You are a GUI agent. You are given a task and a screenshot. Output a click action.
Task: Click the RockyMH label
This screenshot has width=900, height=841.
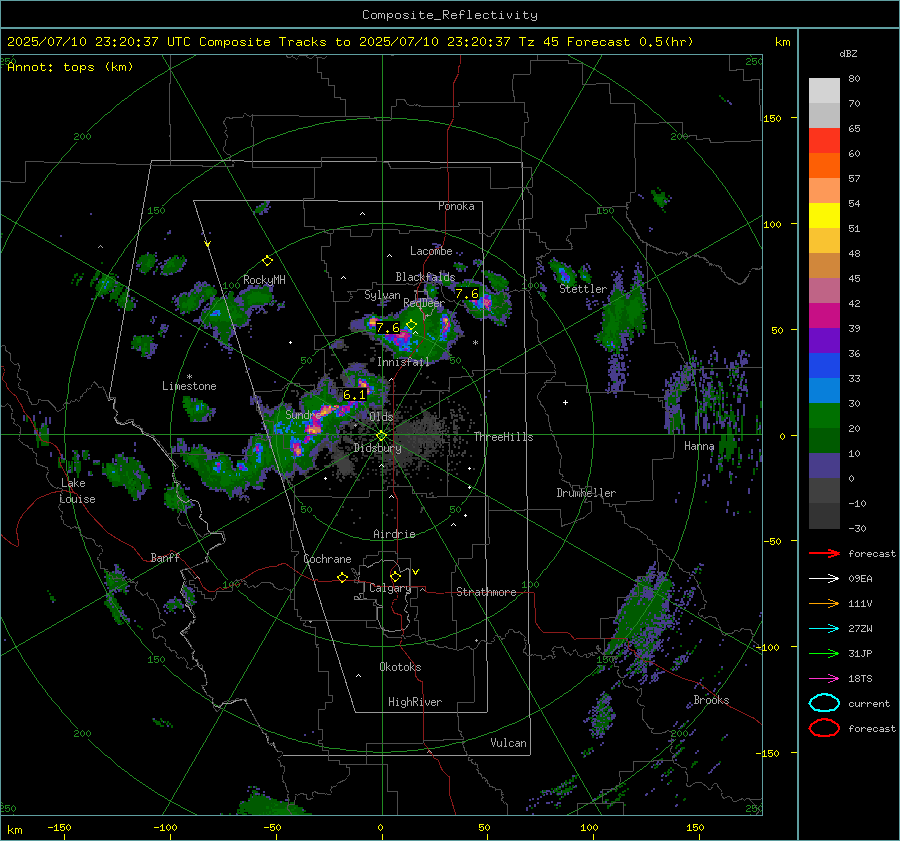[x=264, y=280]
